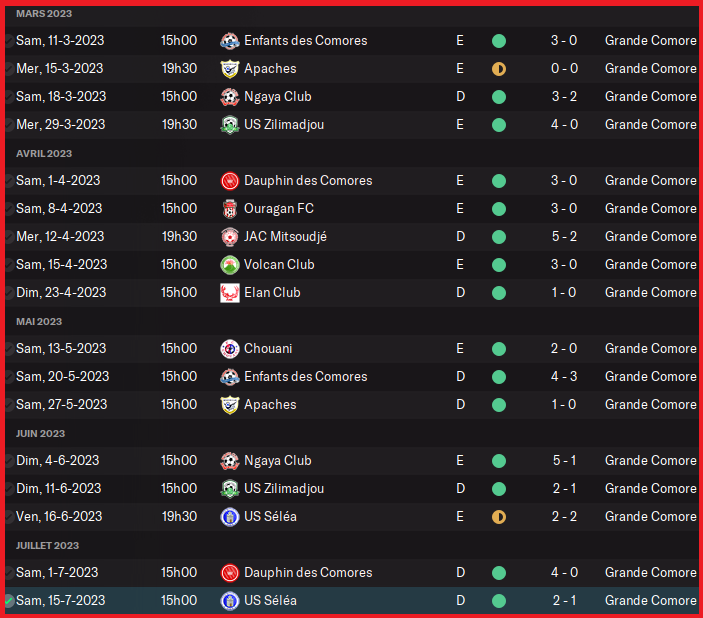703x618 pixels.
Task: Click the Ouragan FC club badge
Action: [230, 209]
